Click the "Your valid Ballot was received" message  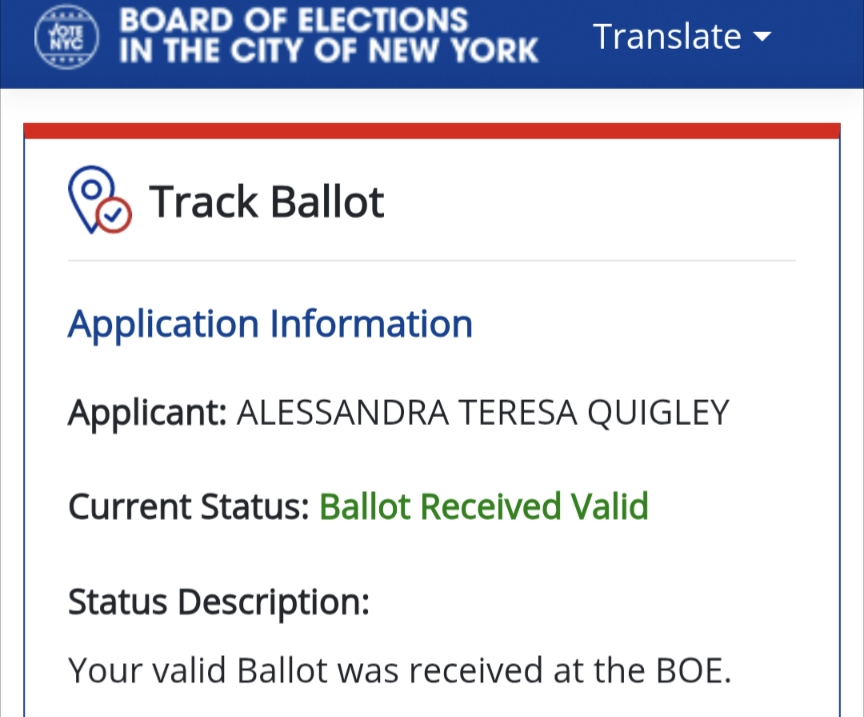pyautogui.click(x=400, y=670)
